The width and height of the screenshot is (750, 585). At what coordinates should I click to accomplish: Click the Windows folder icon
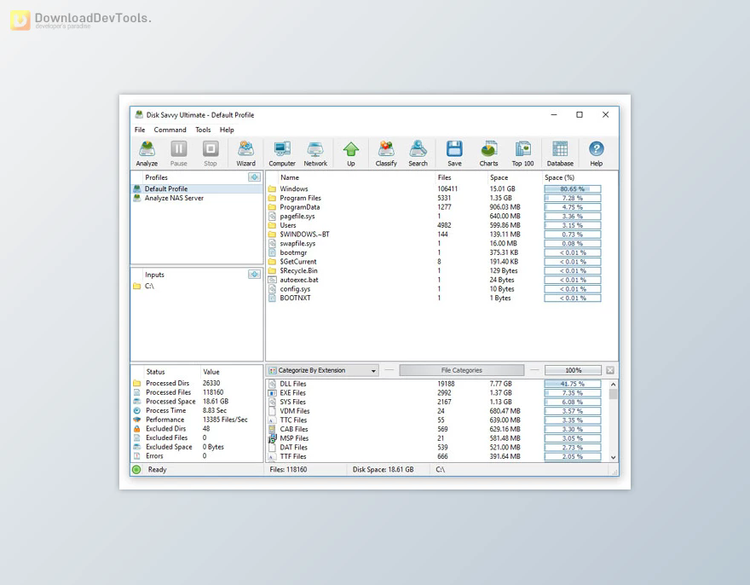tap(272, 189)
